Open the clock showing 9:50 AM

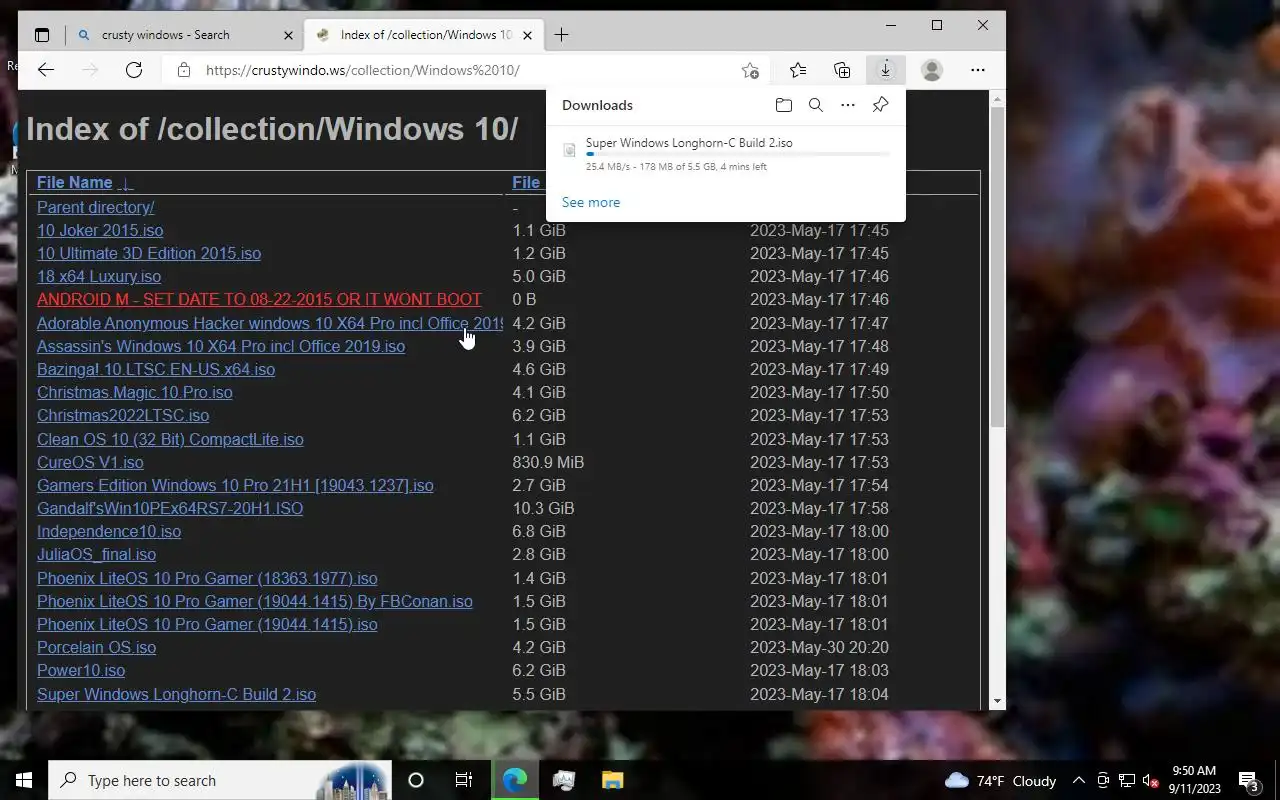click(1195, 780)
